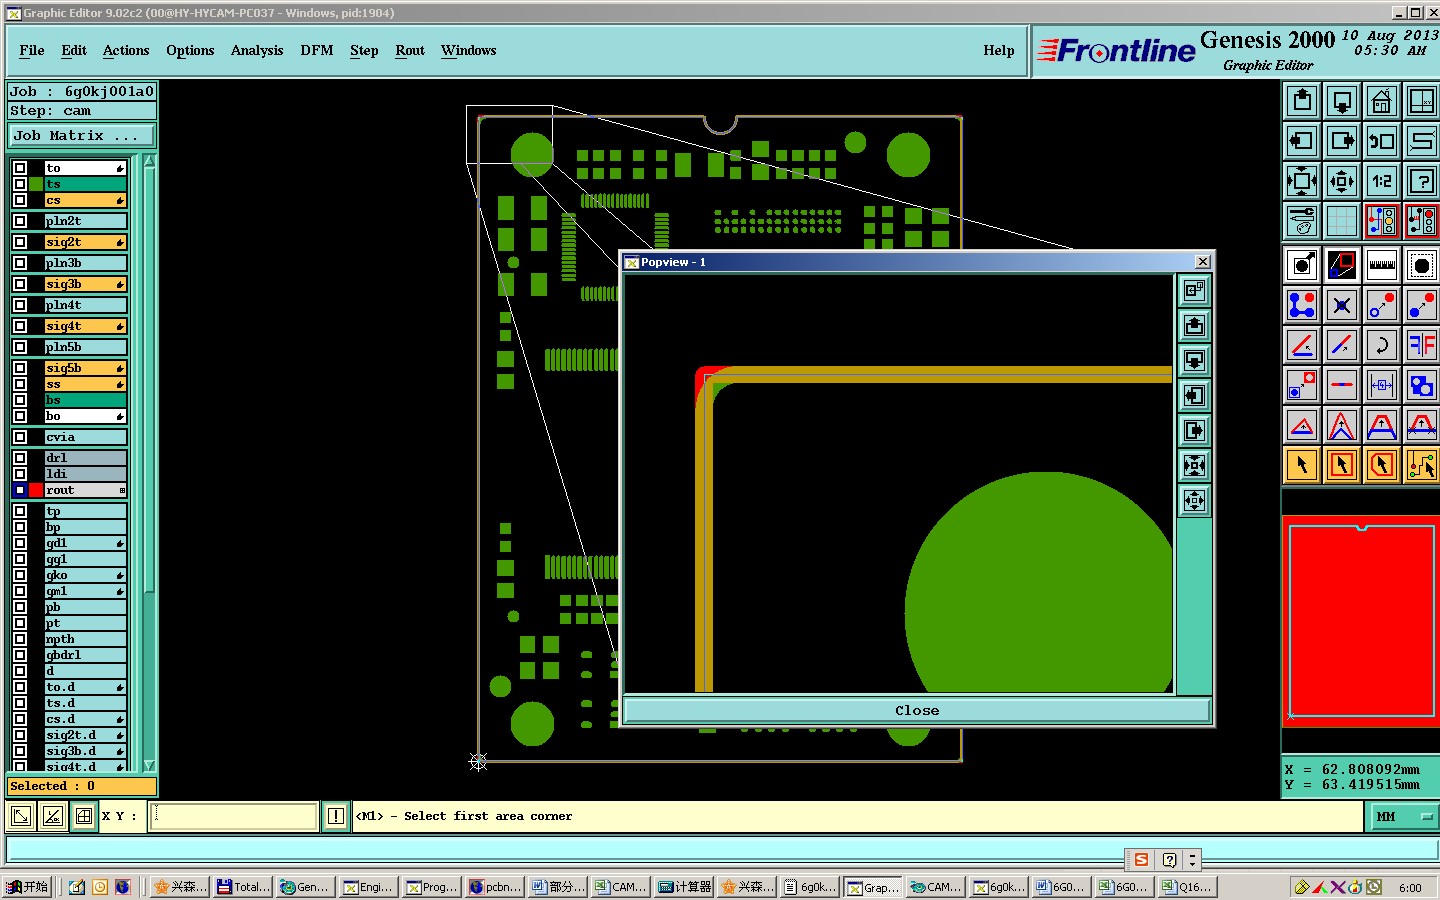Click the X Y coordinate input field
The width and height of the screenshot is (1440, 900).
(234, 817)
